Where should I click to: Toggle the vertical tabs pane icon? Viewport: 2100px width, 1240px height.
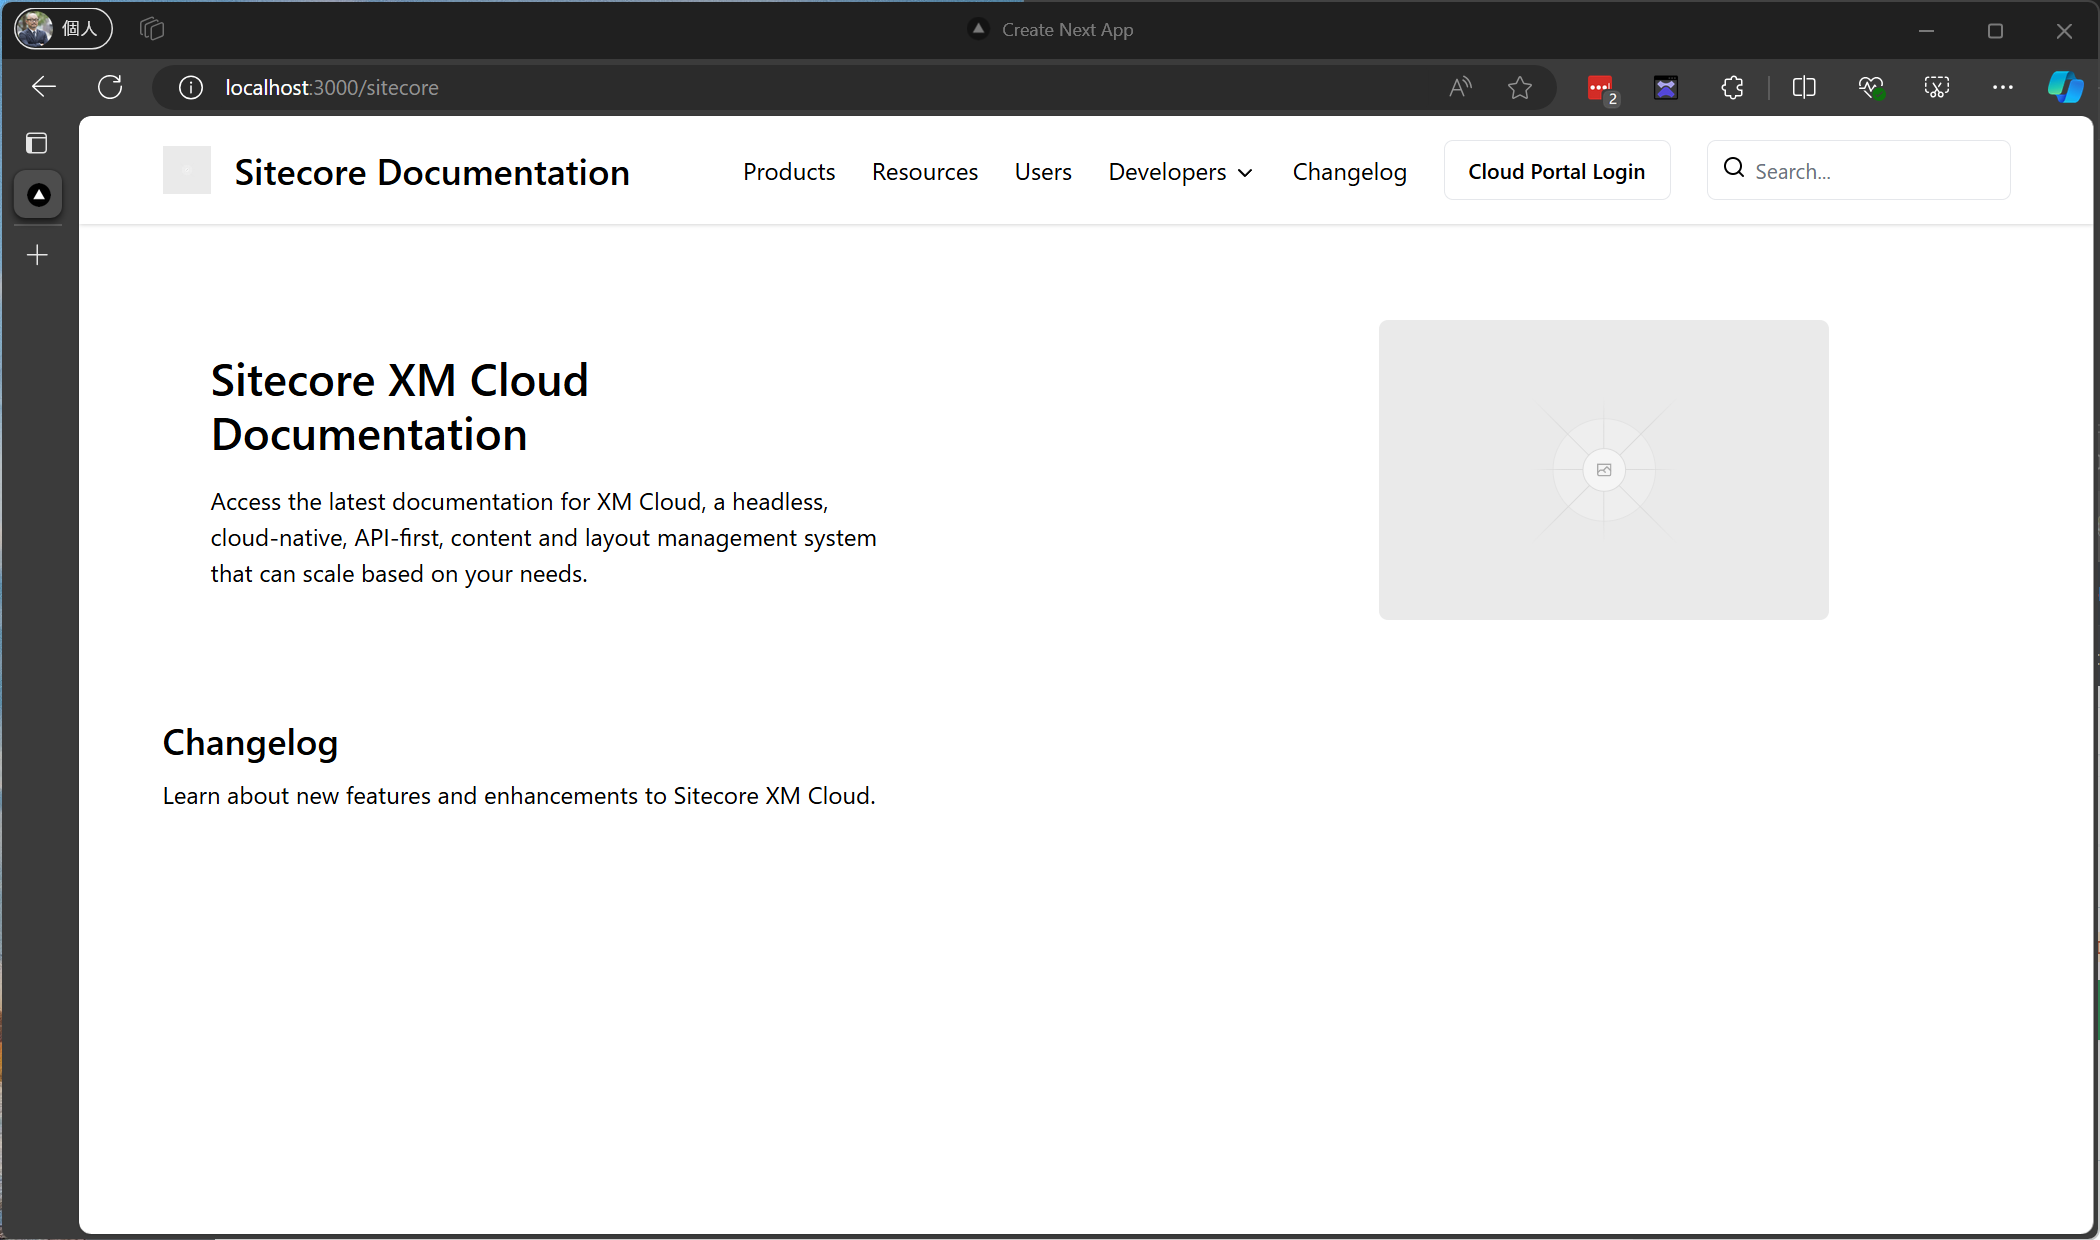(x=37, y=143)
